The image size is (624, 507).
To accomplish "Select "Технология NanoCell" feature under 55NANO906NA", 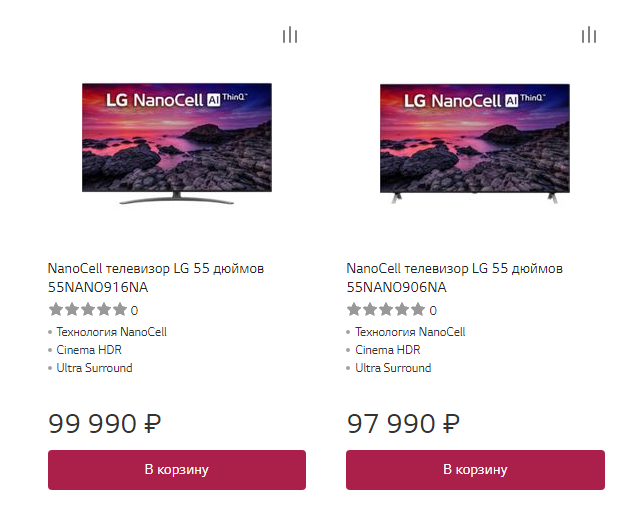I will (410, 332).
